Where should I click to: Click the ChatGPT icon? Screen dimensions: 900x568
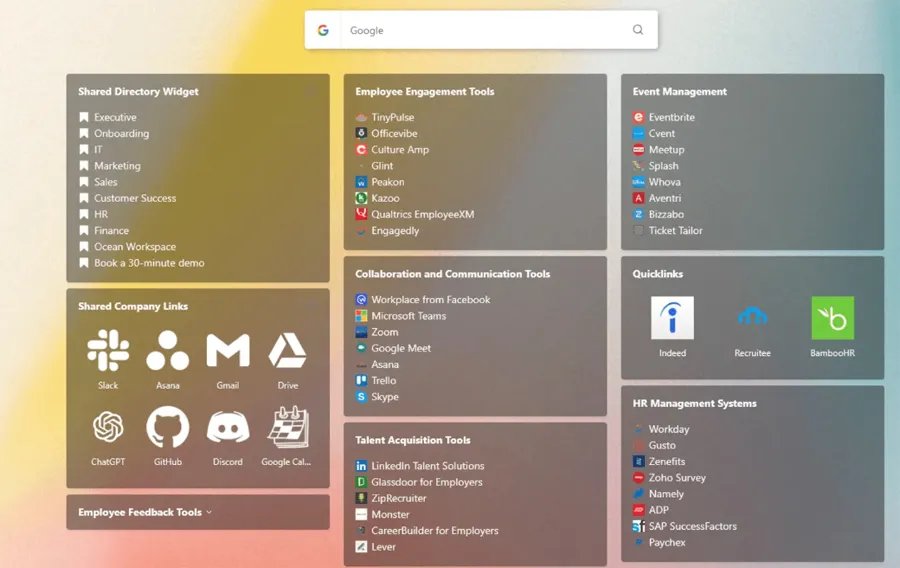[x=108, y=428]
